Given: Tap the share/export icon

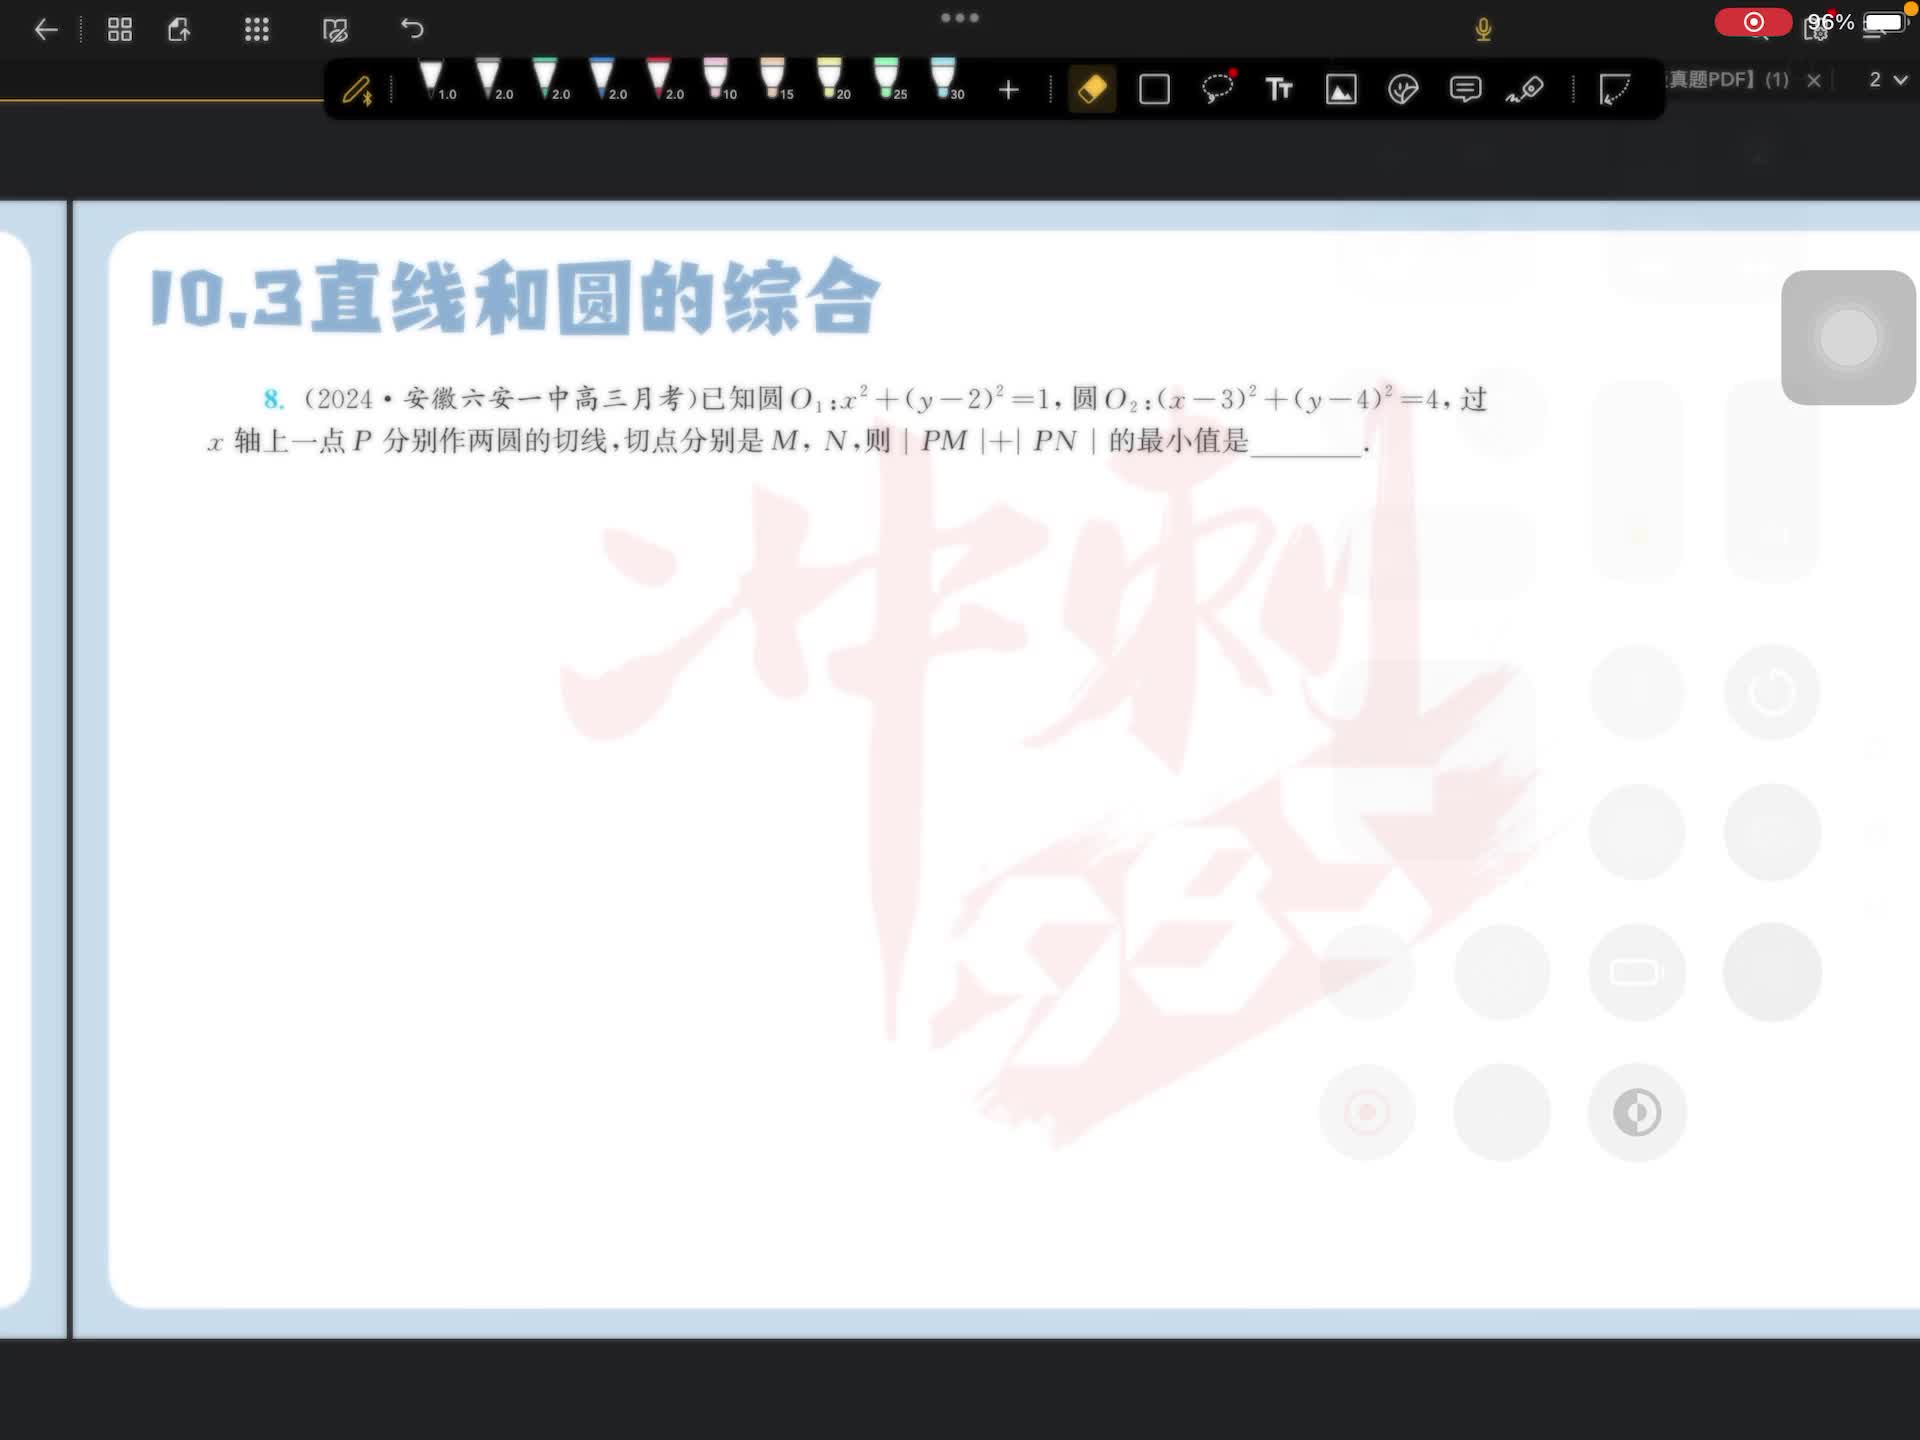Looking at the screenshot, I should pos(179,29).
